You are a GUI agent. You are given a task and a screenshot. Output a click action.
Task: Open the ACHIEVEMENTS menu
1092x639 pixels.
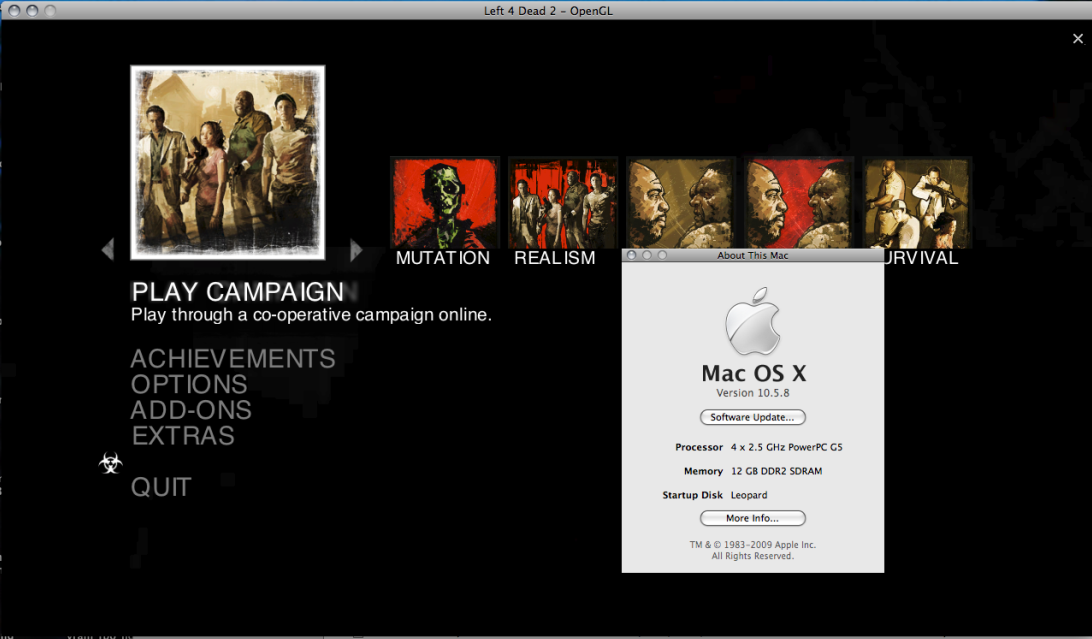tap(233, 358)
